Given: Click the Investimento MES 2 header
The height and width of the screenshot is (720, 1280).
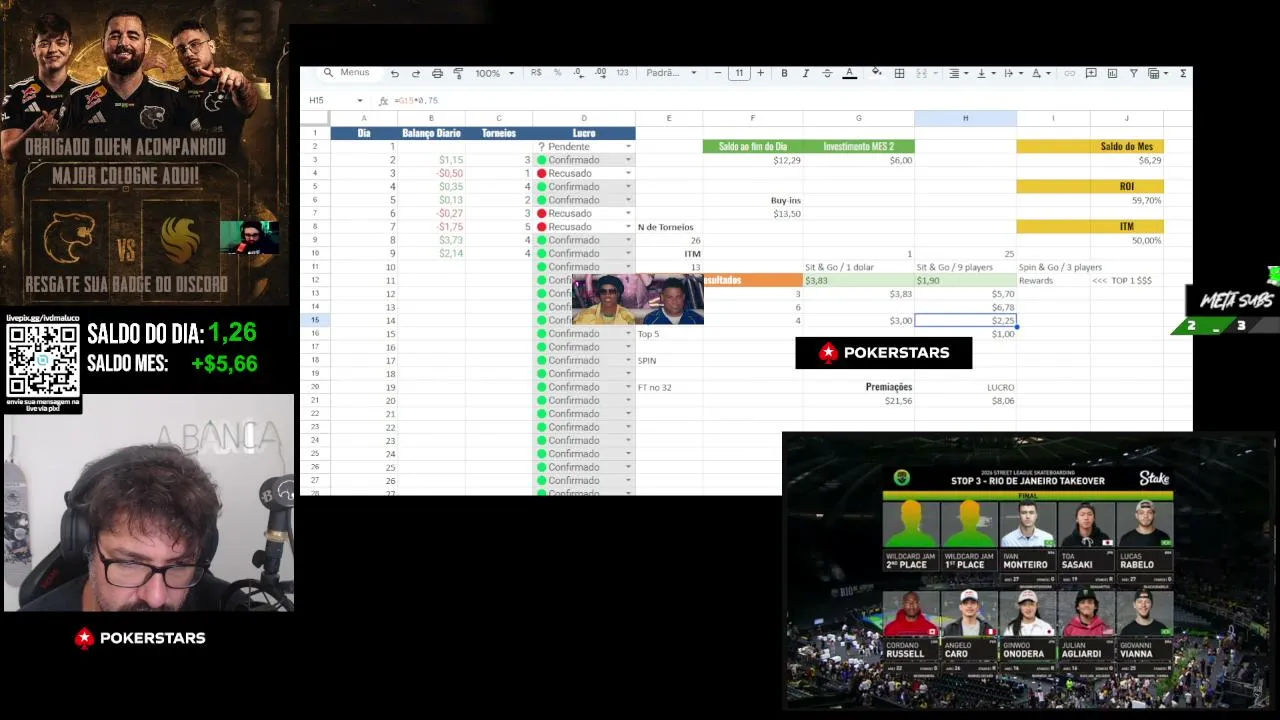Looking at the screenshot, I should (x=859, y=147).
